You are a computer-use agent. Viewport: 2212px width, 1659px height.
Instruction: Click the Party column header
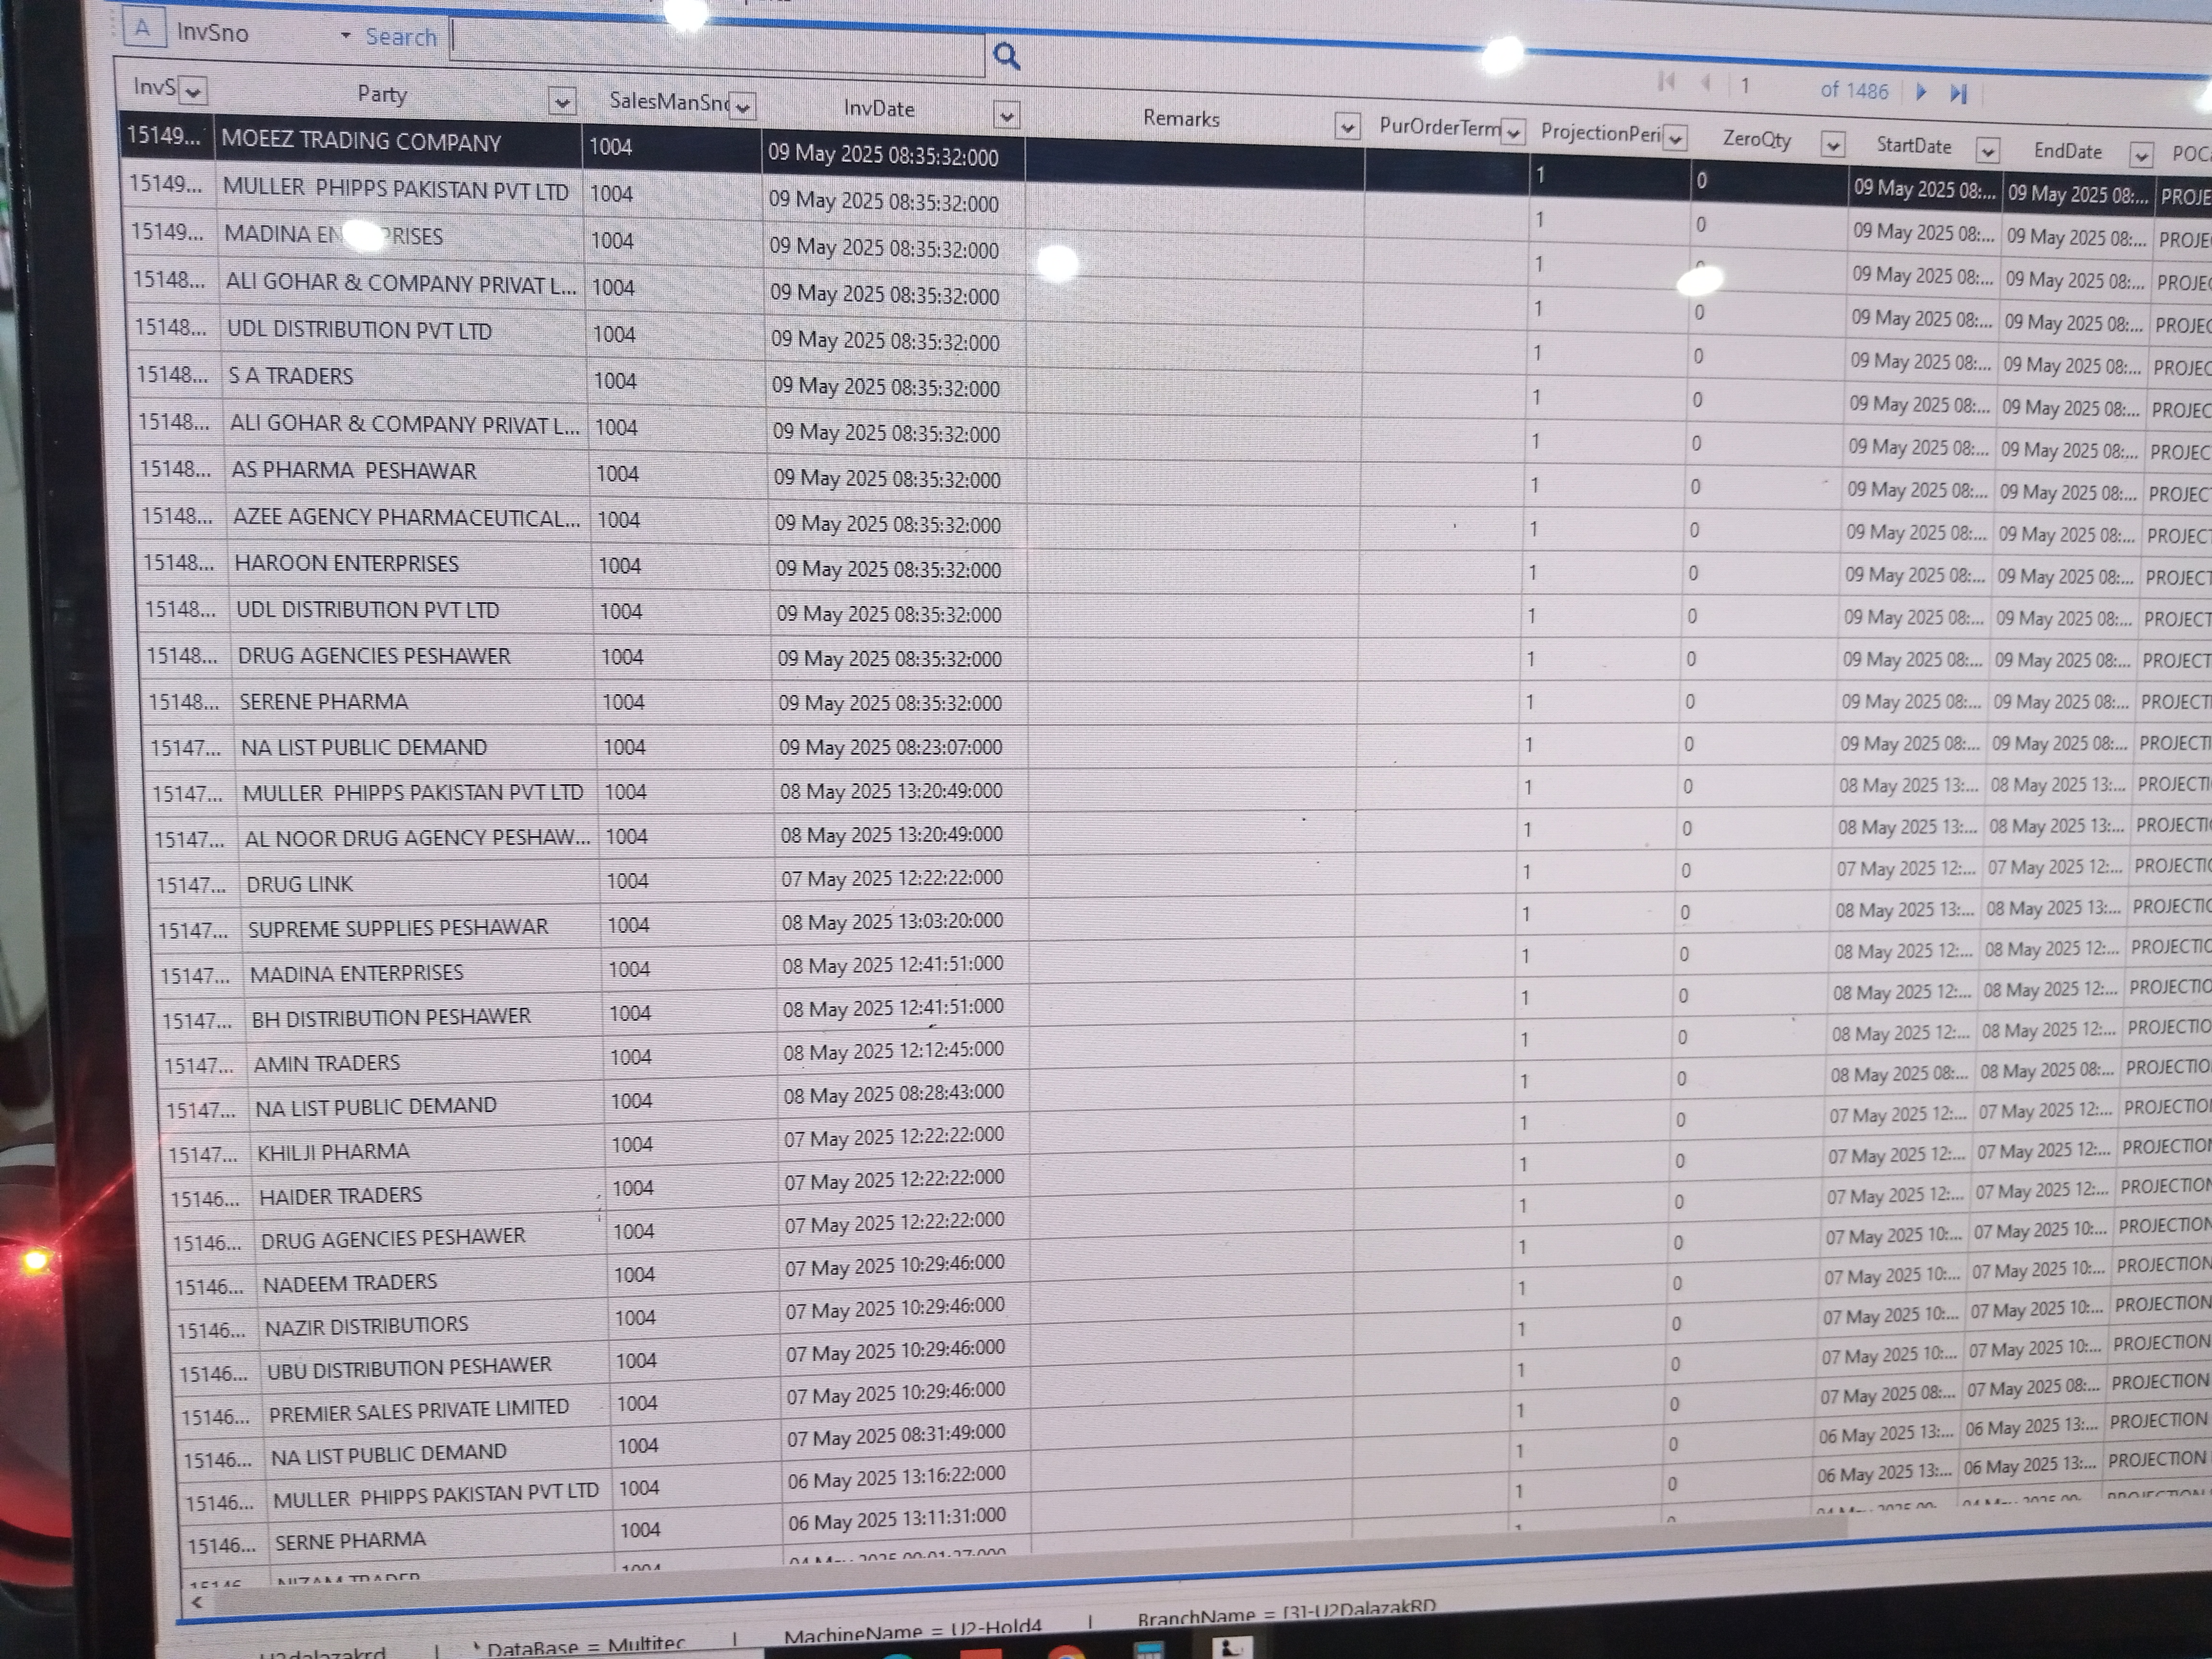[x=382, y=95]
